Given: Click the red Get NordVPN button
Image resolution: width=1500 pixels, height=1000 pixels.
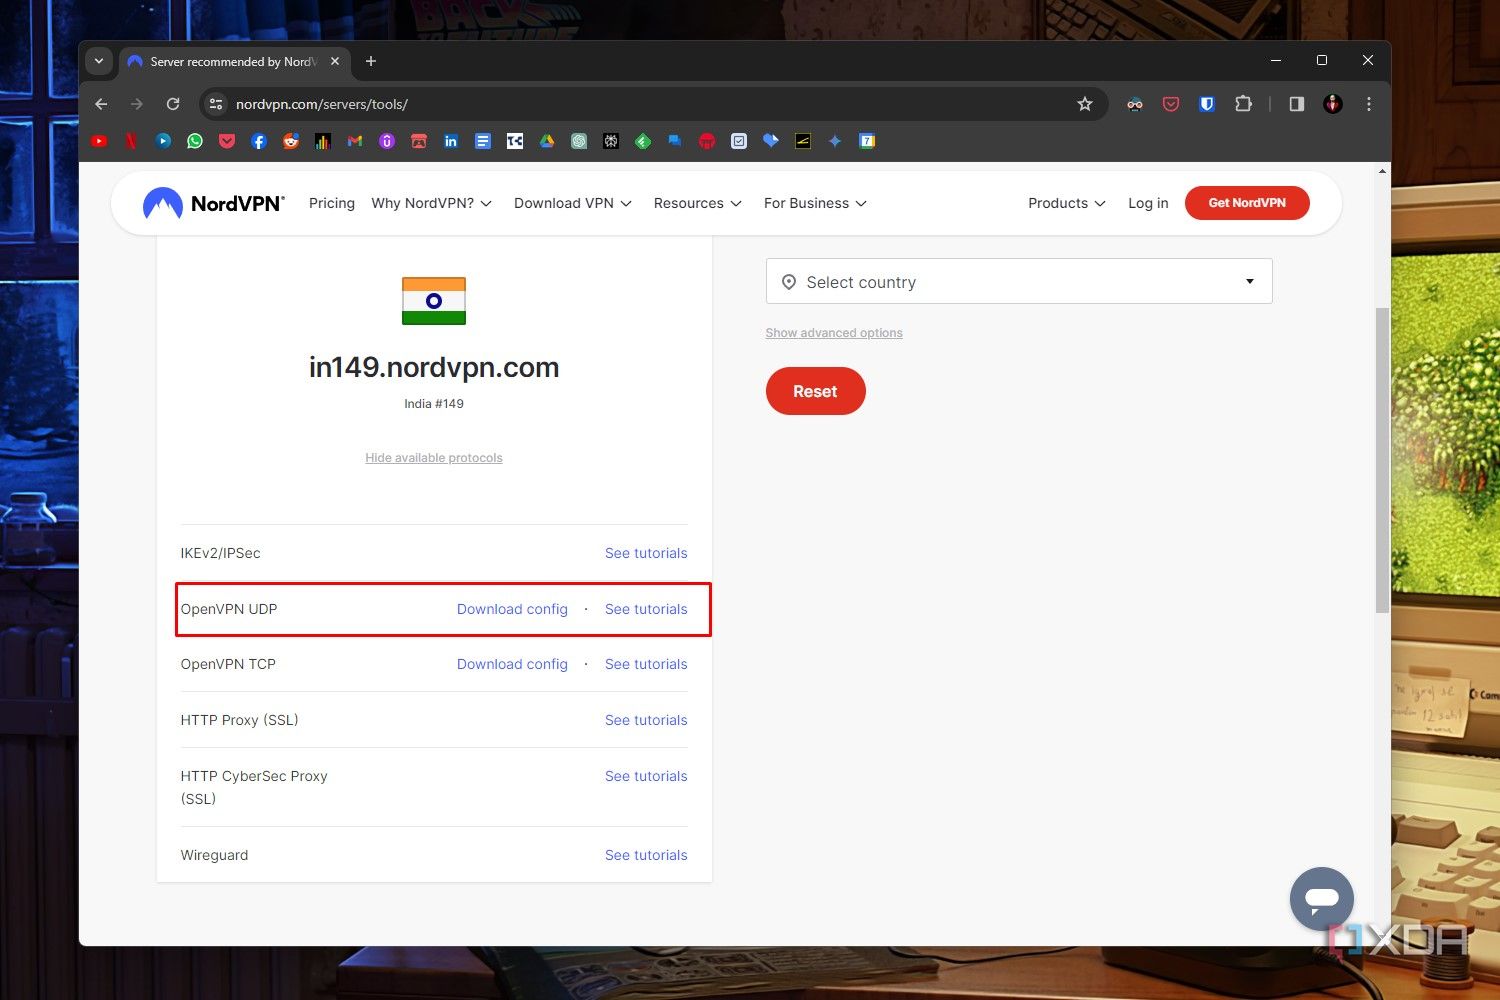Looking at the screenshot, I should pos(1246,203).
